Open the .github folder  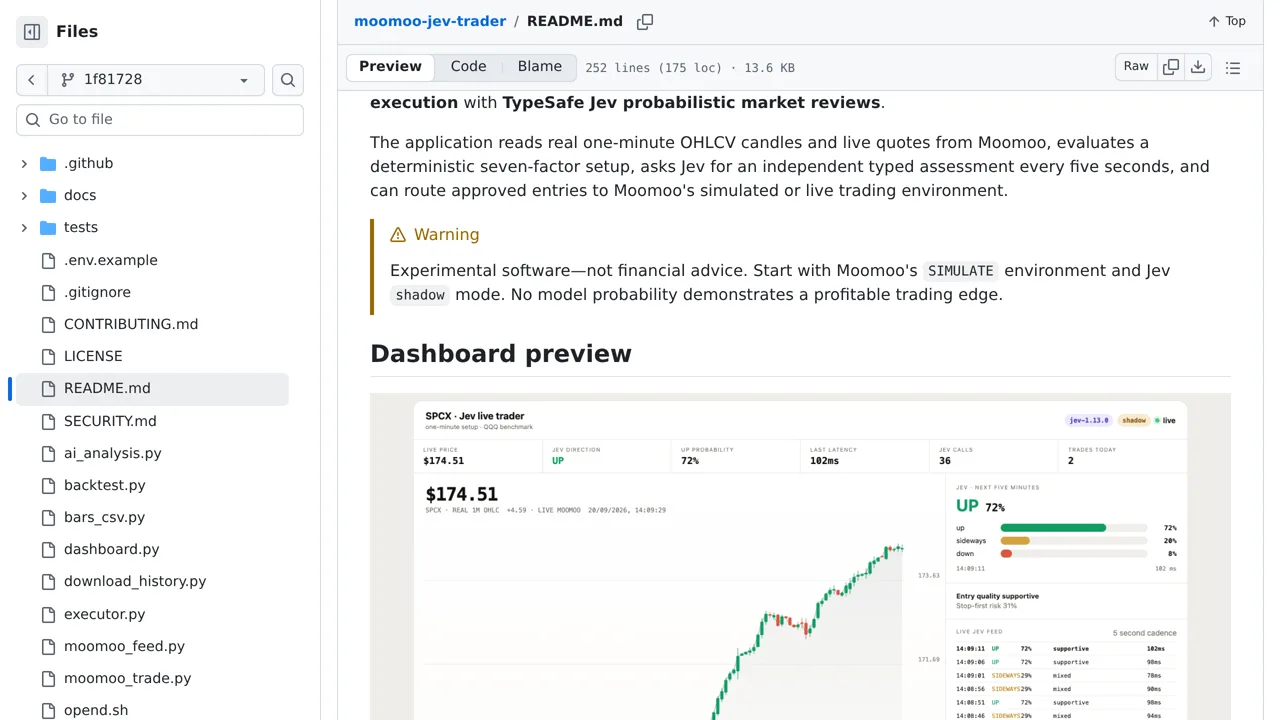point(88,163)
